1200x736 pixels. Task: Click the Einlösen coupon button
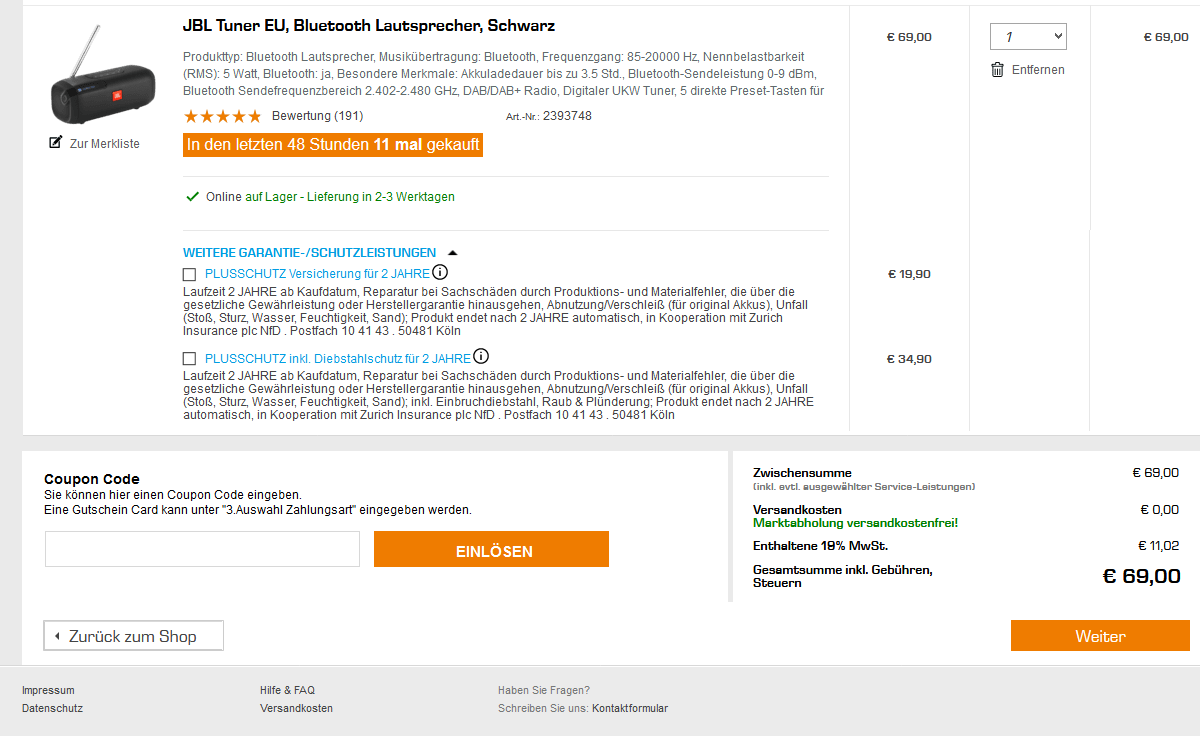(491, 550)
